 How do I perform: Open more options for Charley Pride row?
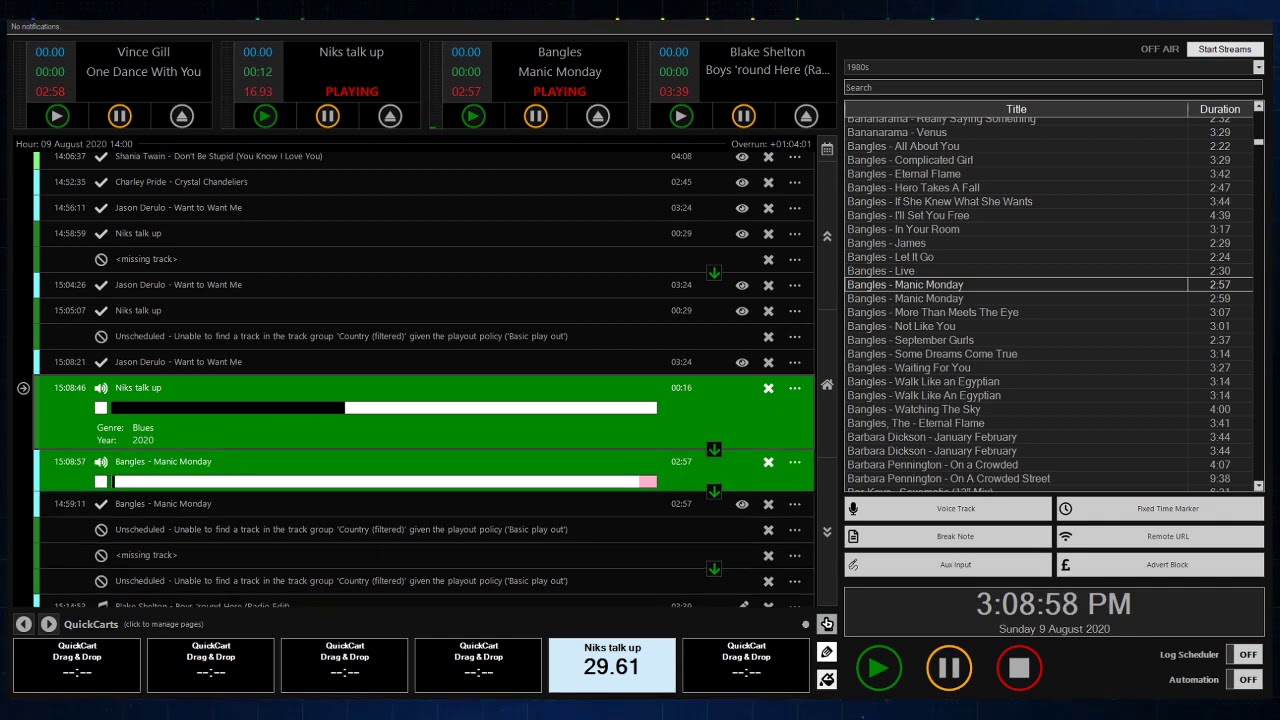[x=795, y=182]
